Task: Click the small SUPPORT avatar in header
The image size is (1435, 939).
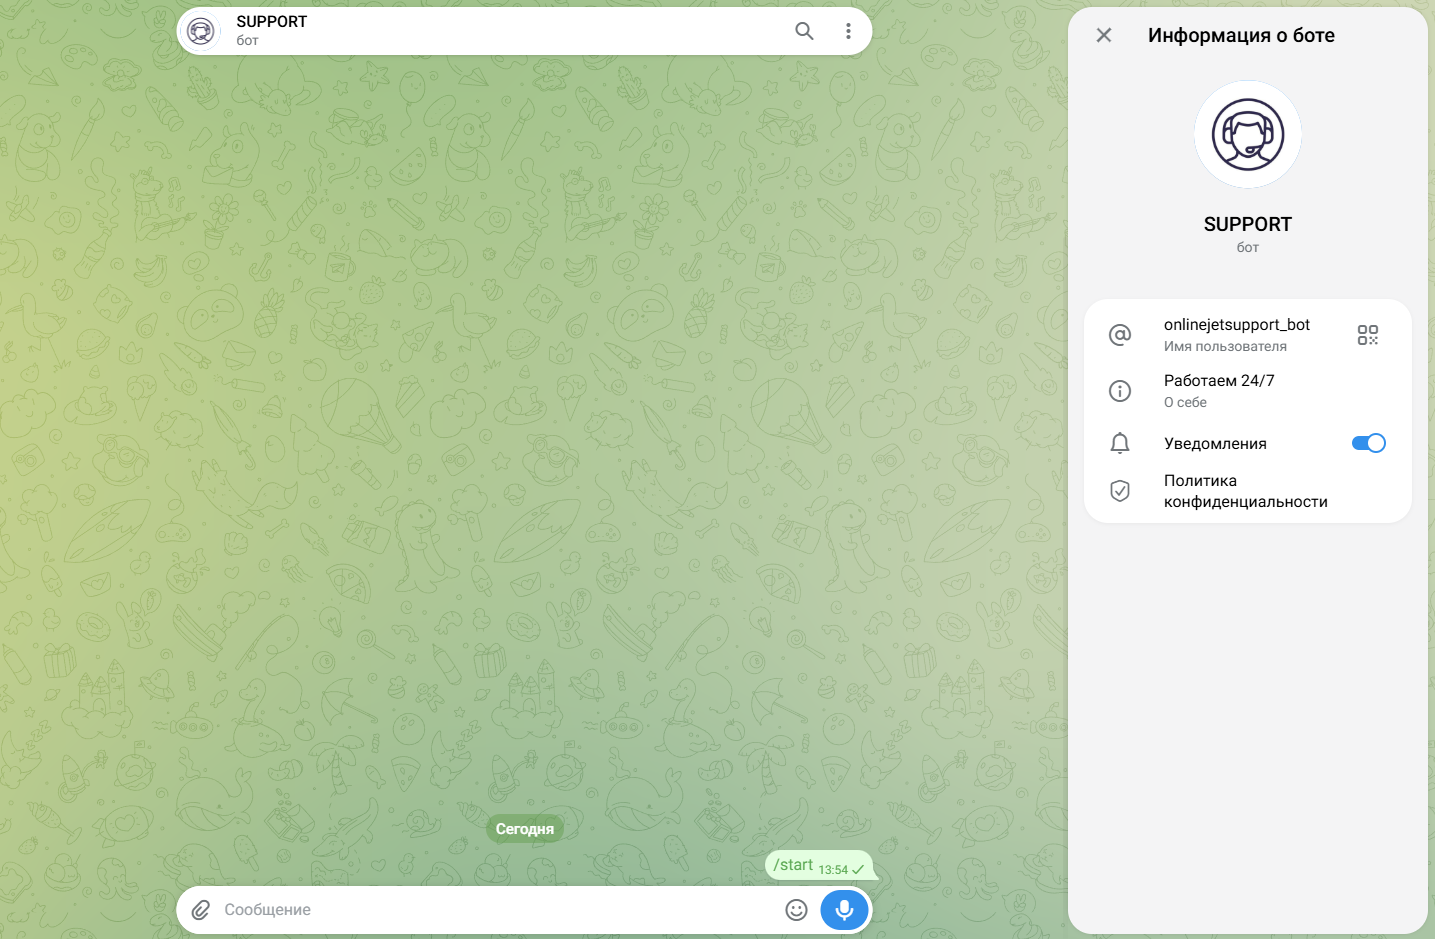Action: click(x=201, y=31)
